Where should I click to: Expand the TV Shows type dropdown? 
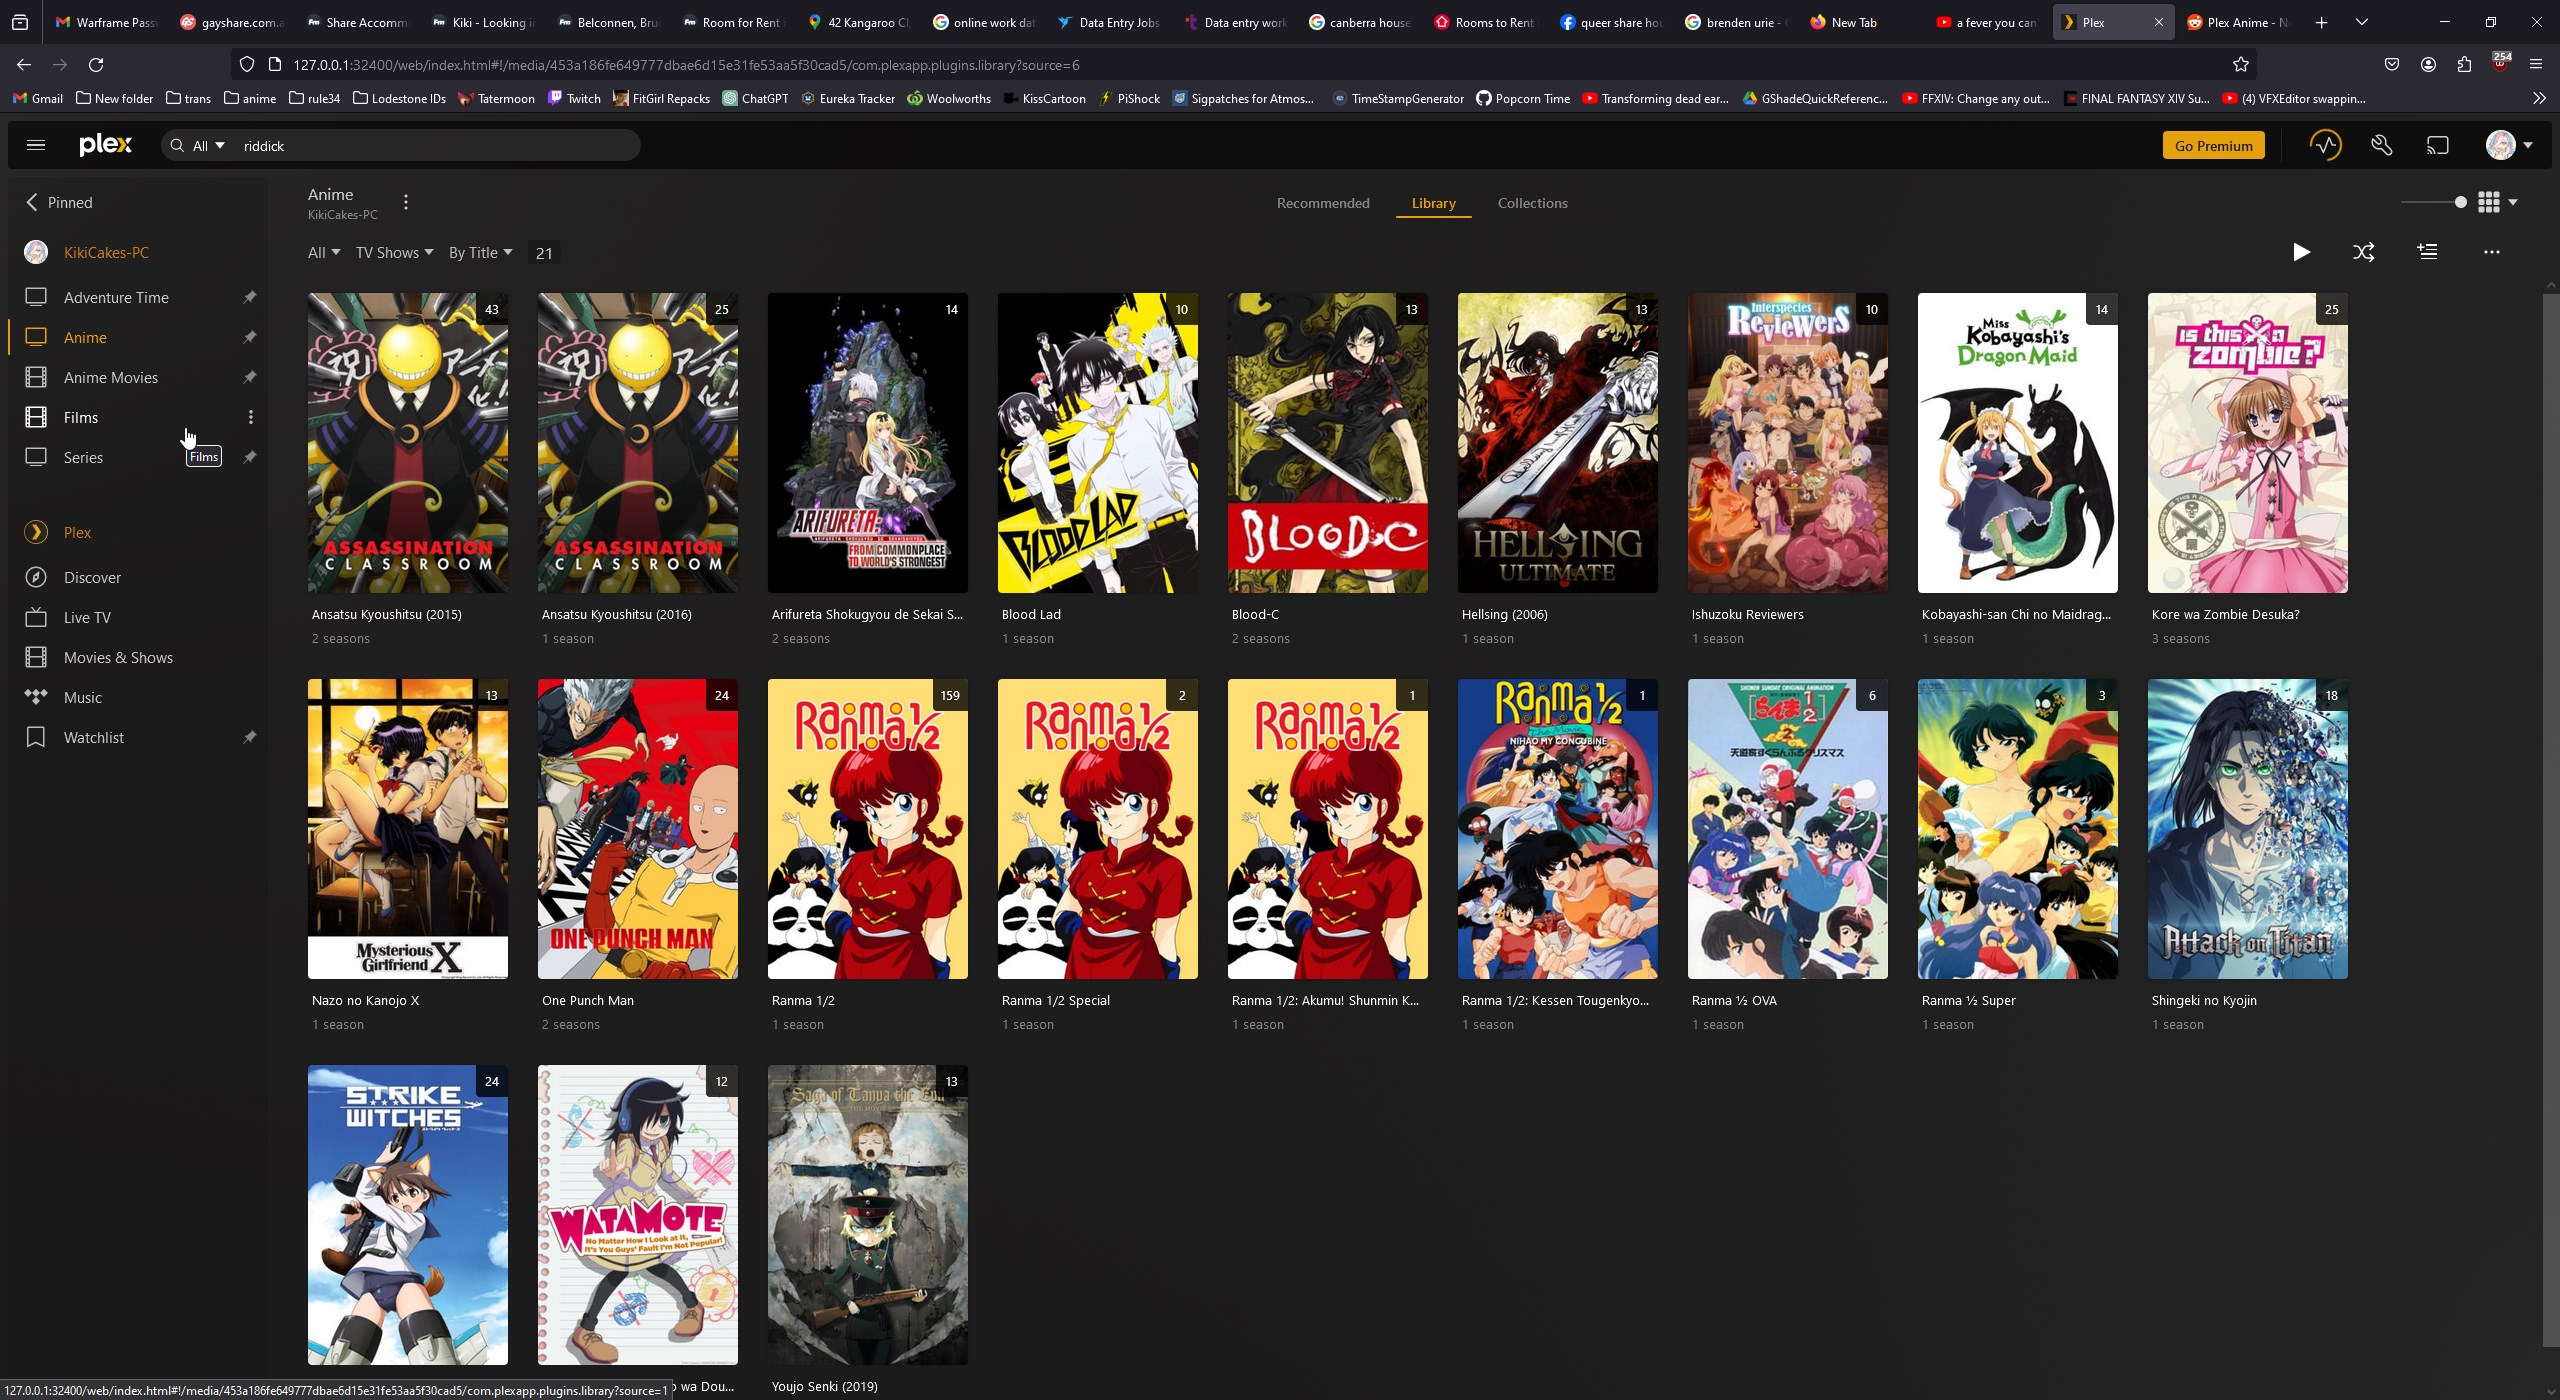pyautogui.click(x=395, y=253)
